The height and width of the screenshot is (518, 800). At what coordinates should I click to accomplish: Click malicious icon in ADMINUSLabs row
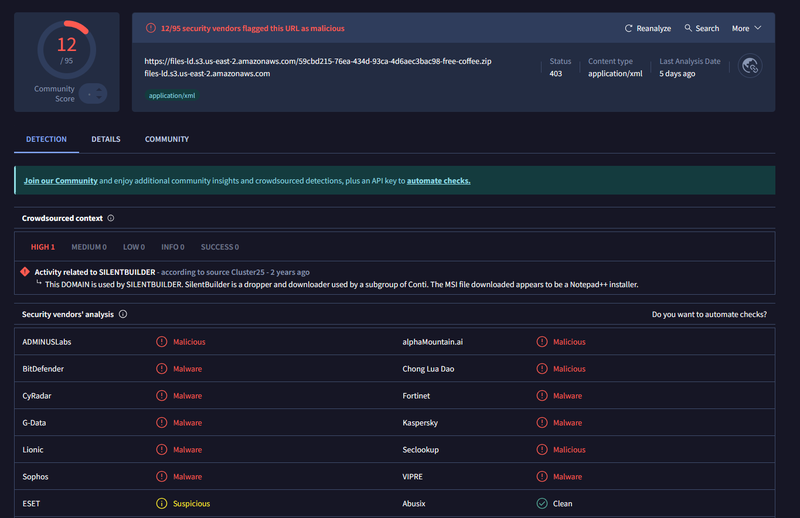pyautogui.click(x=162, y=342)
